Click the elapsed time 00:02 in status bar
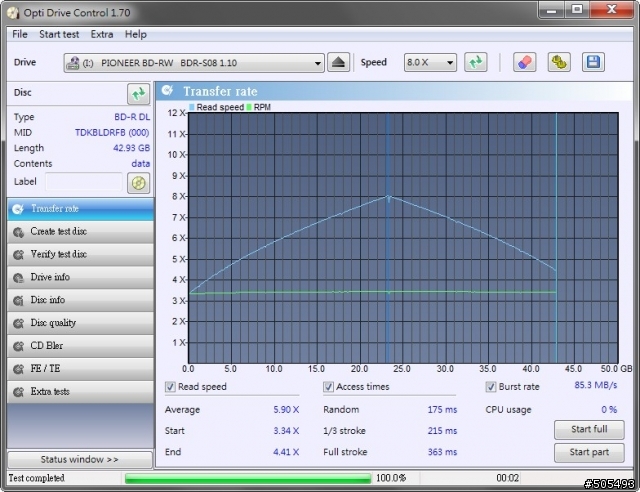The height and width of the screenshot is (492, 640). [x=507, y=478]
